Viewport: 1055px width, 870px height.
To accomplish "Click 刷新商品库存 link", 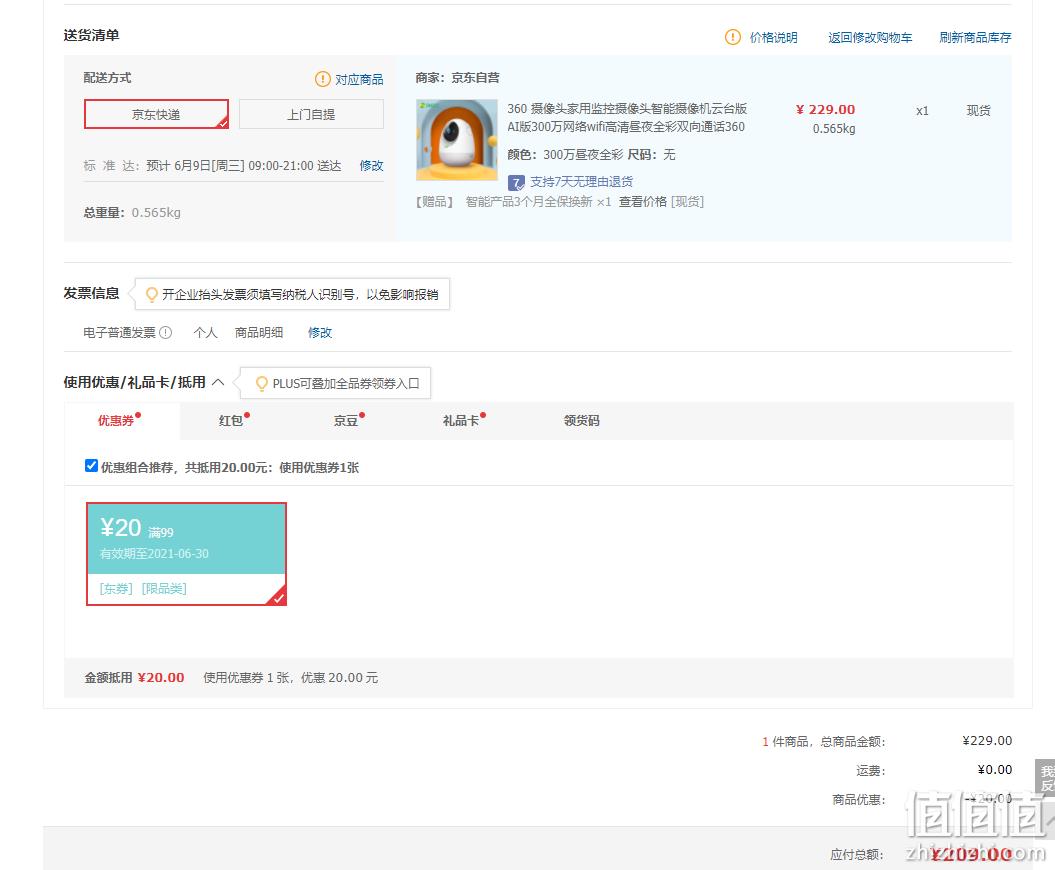I will click(x=976, y=38).
